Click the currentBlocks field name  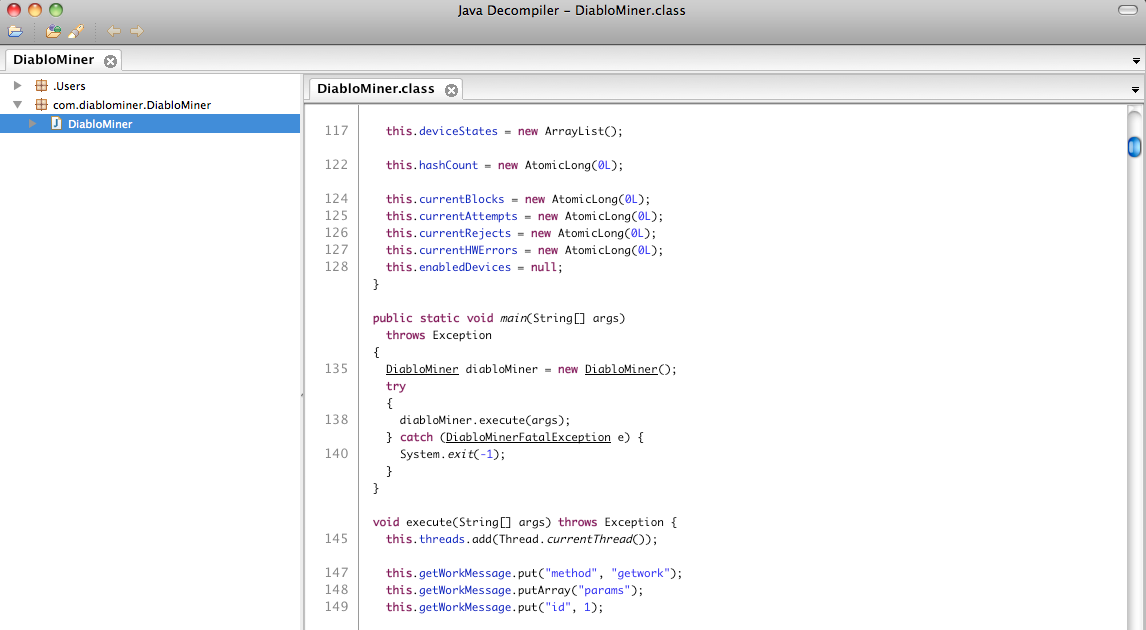click(x=461, y=199)
